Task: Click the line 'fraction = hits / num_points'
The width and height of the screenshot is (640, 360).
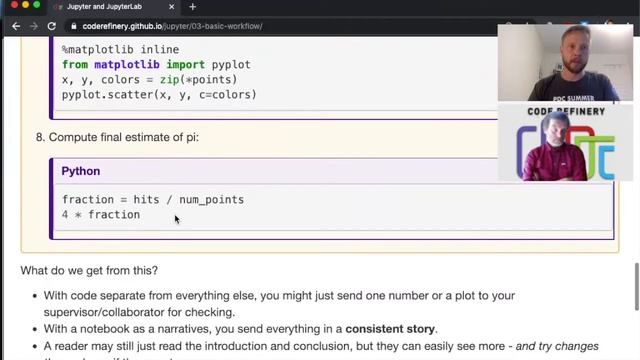Action: coord(153,200)
